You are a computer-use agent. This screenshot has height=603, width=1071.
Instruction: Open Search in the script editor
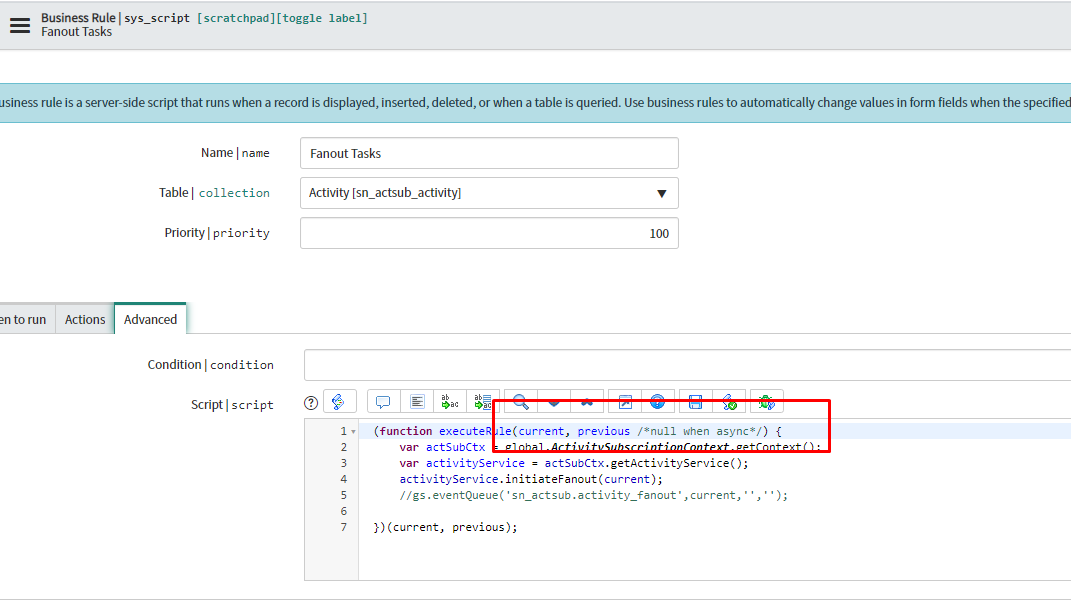[521, 401]
